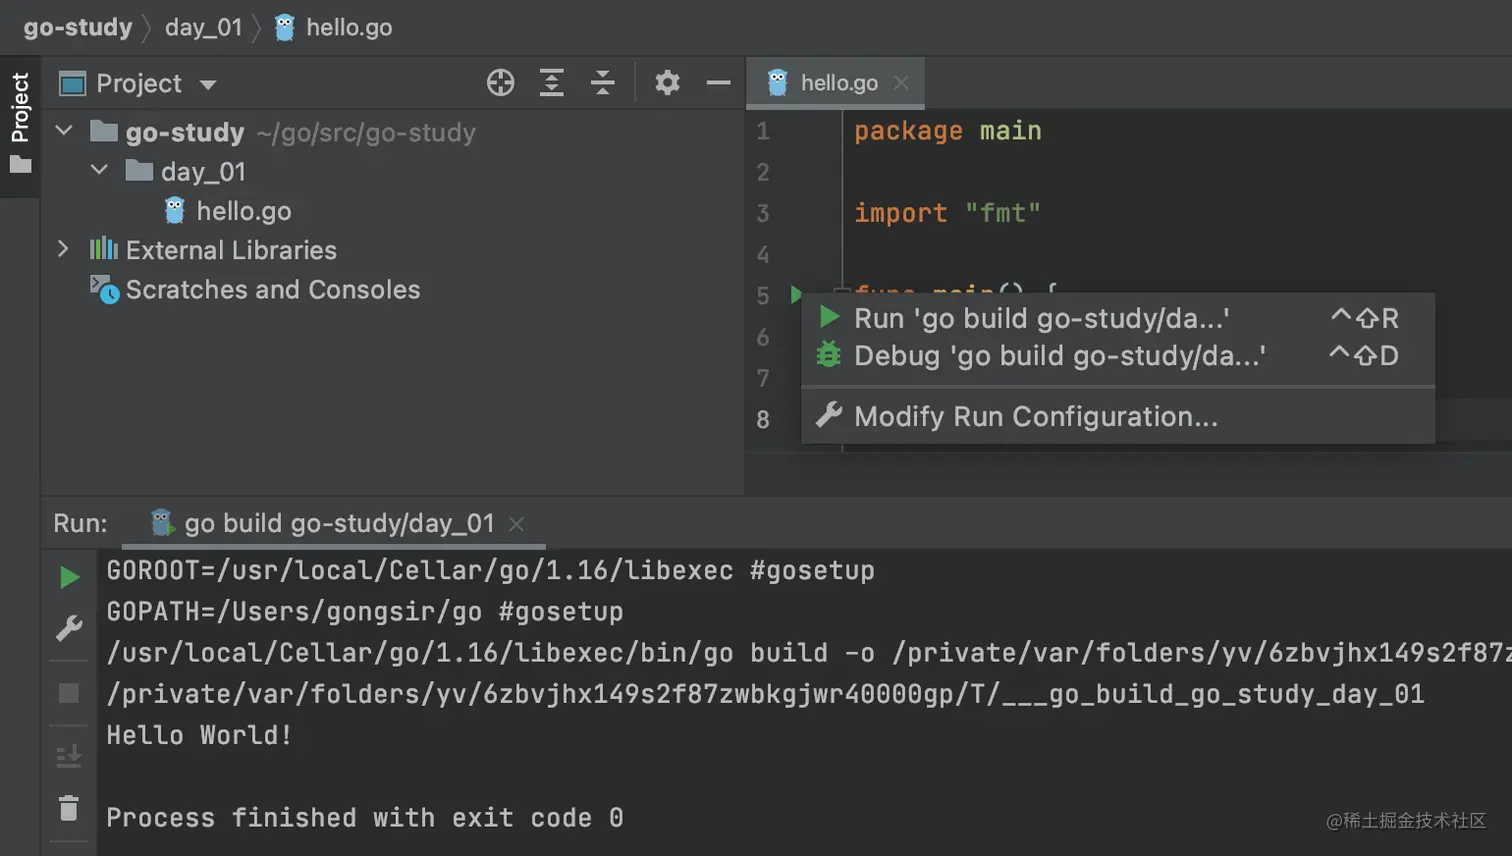
Task: Choose Debug 'go build go-study/da...' menu entry
Action: pos(1118,356)
